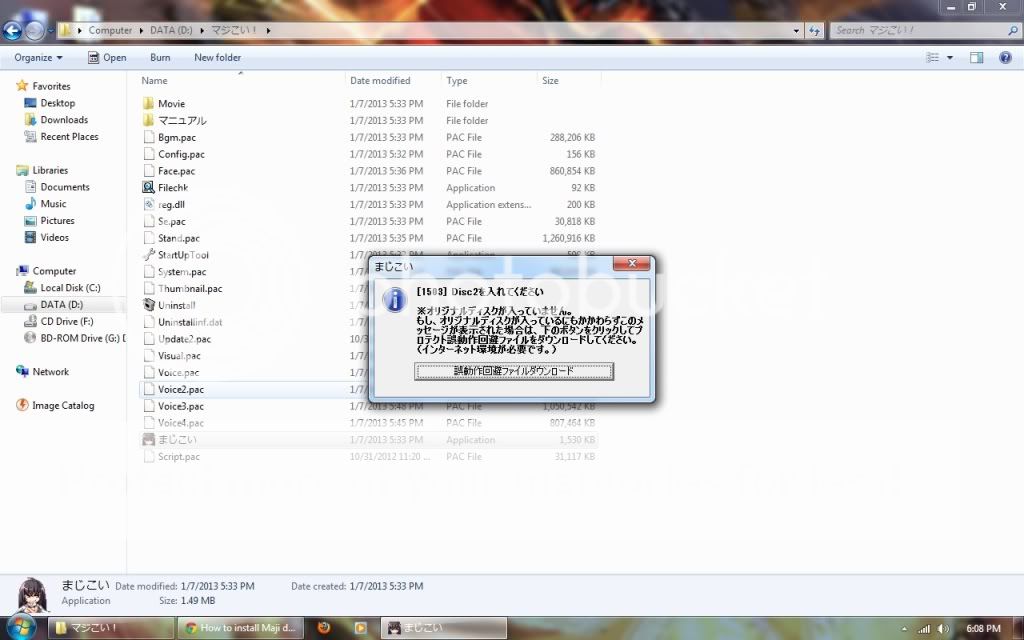Click the Burn toolbar button
1024x640 pixels.
[160, 58]
